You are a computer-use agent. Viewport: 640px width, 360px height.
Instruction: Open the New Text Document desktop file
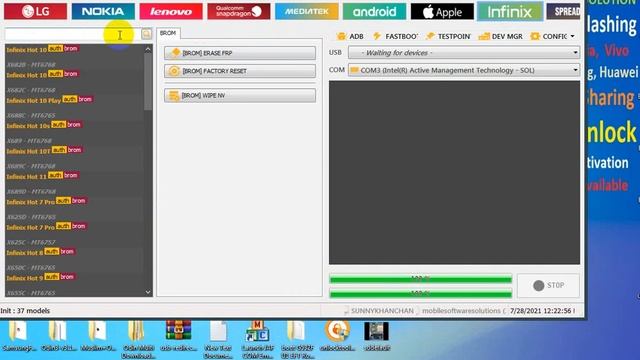point(218,339)
